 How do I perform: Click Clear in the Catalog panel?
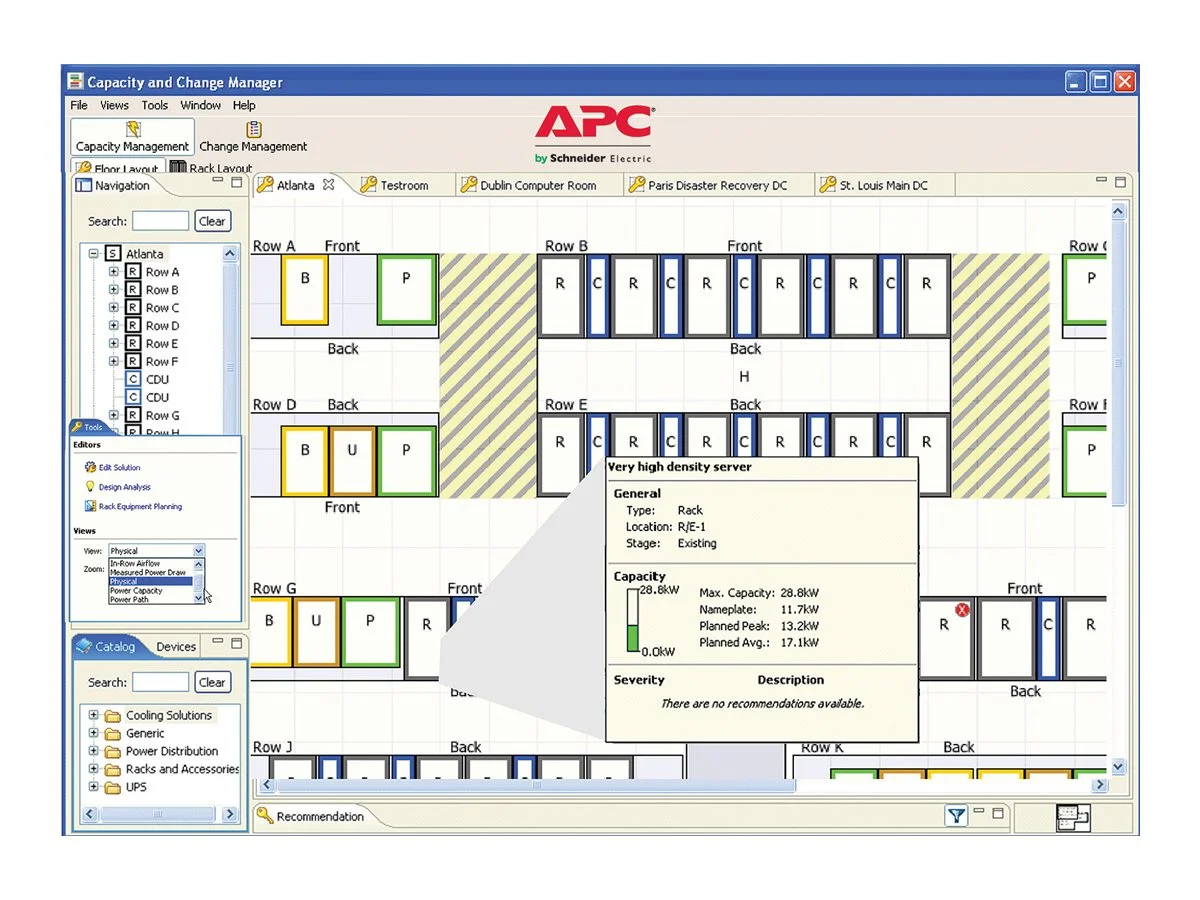212,682
